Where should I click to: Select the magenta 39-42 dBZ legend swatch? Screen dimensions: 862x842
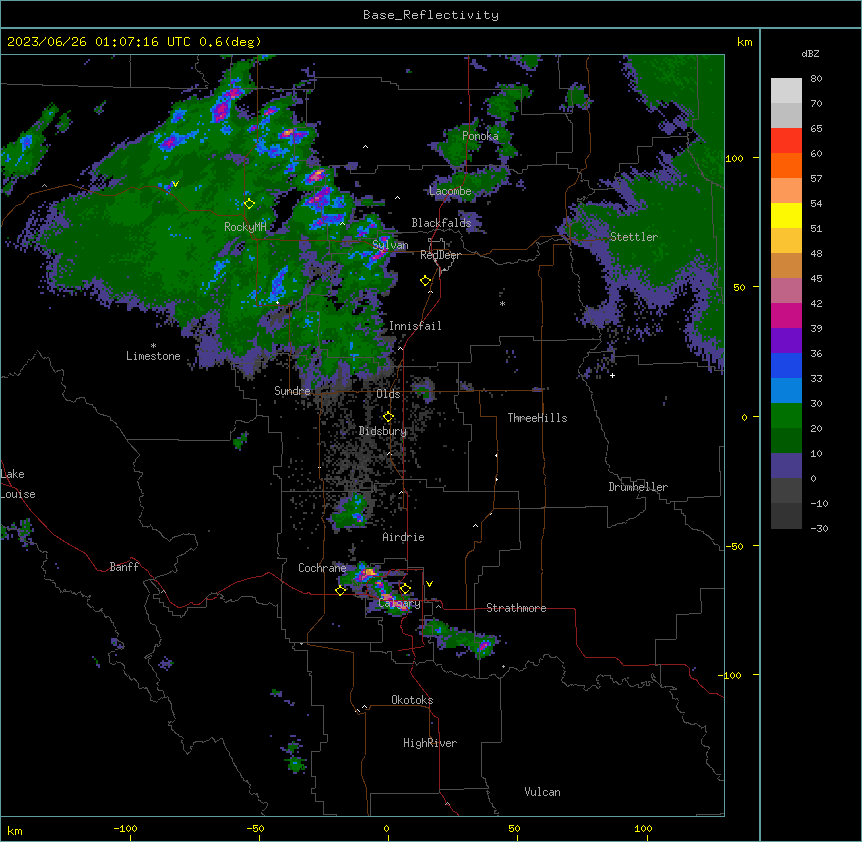(x=786, y=315)
